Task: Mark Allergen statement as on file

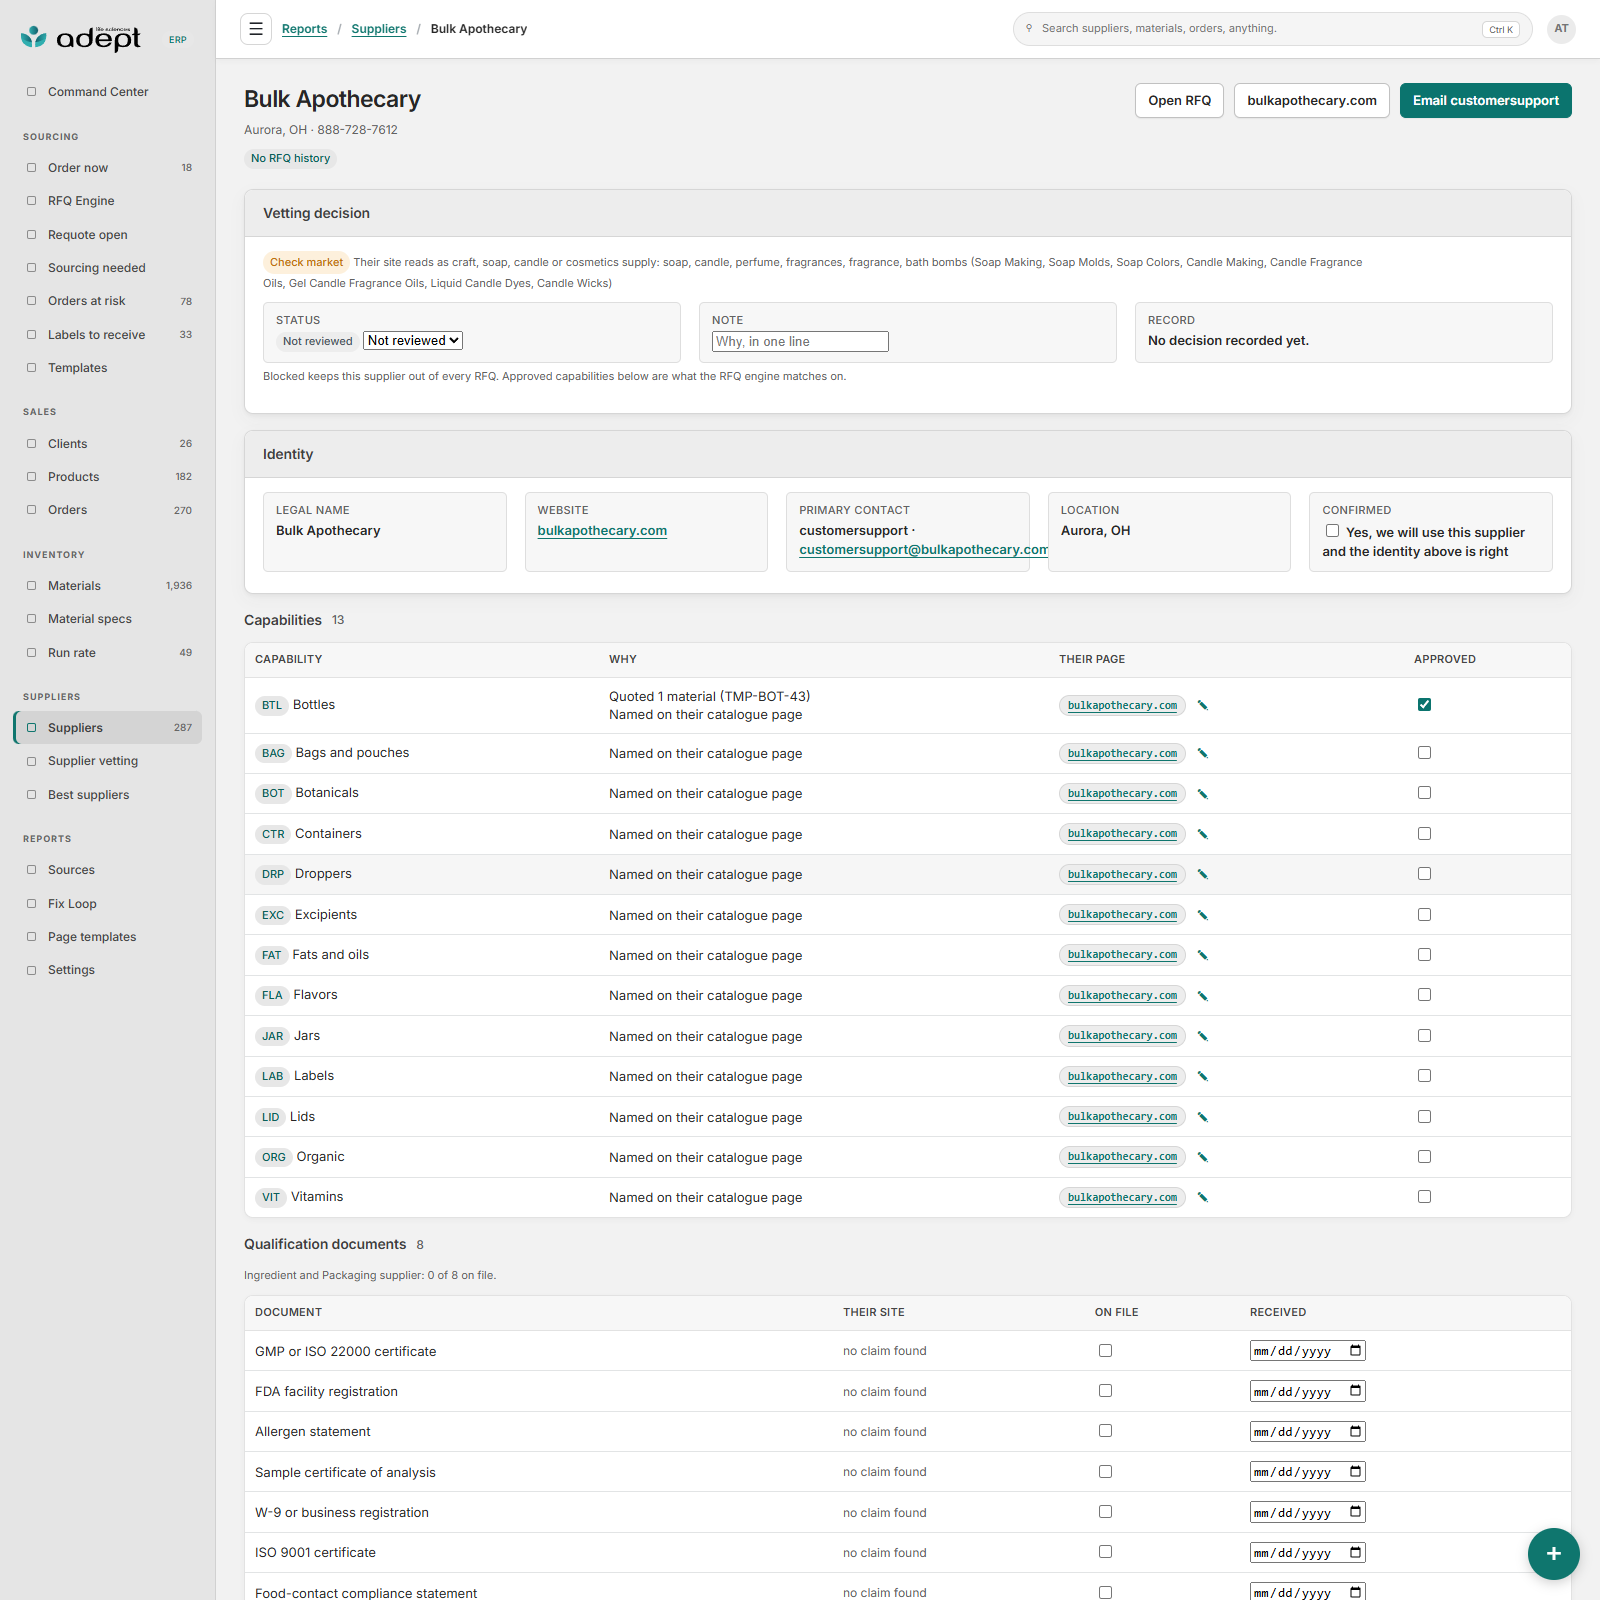Action: coord(1105,1431)
